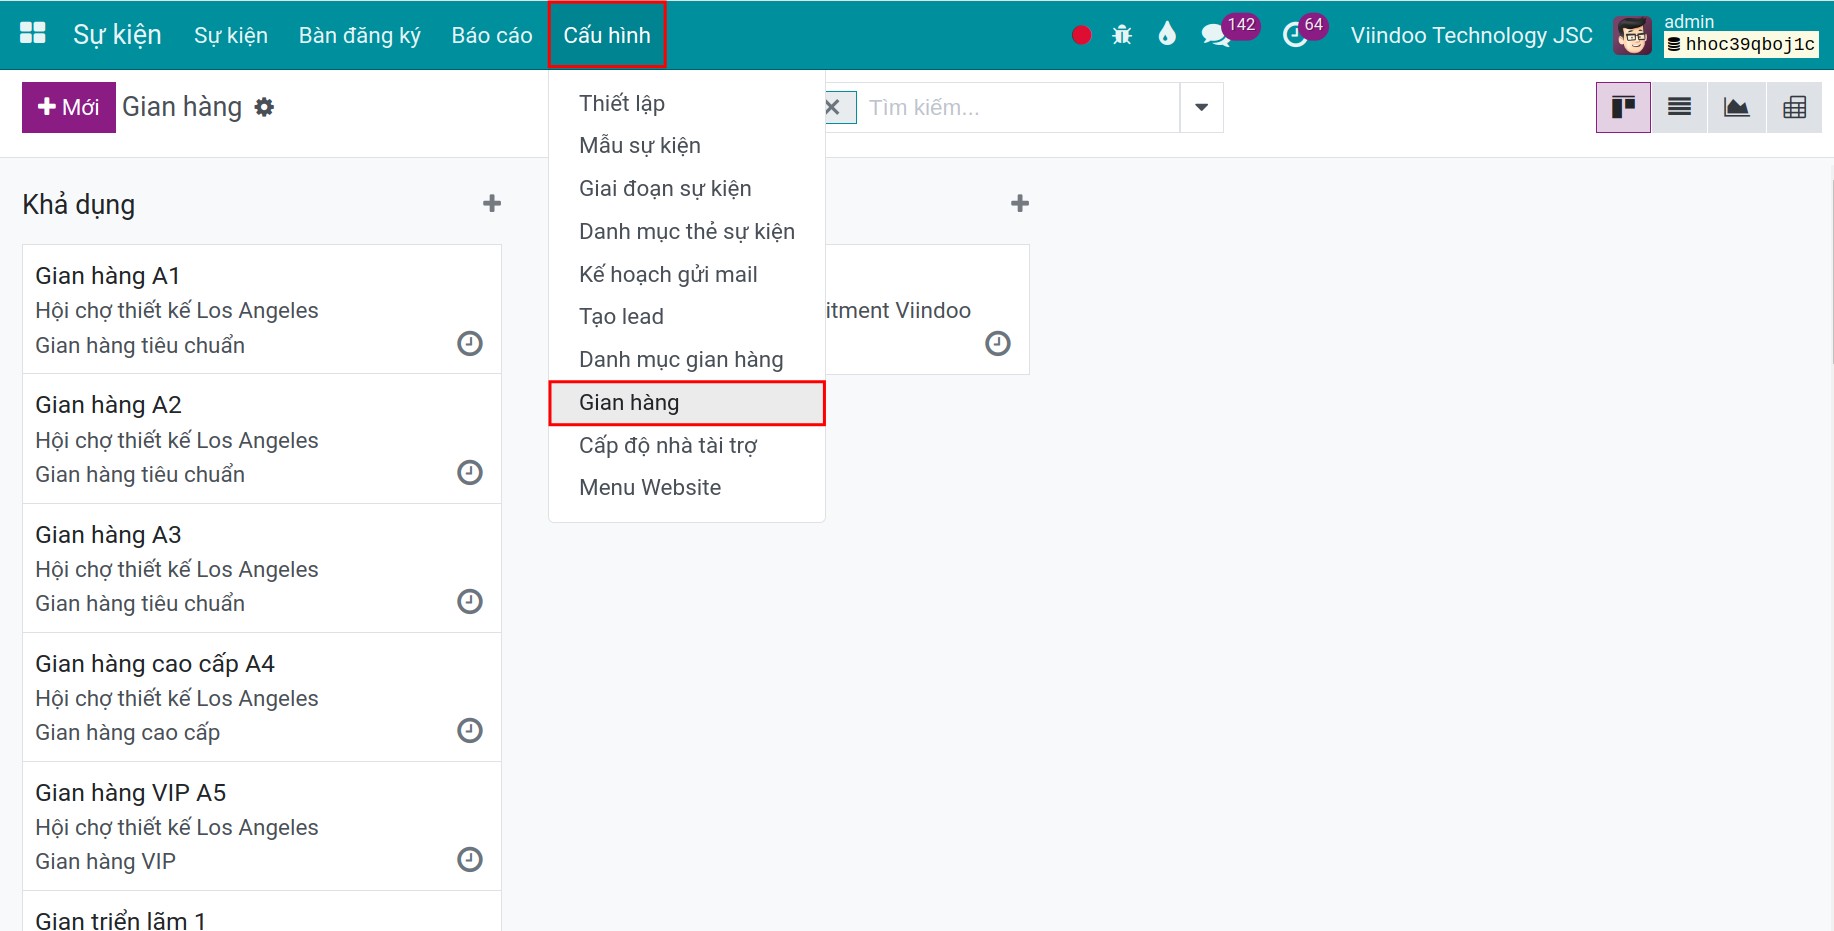Image resolution: width=1834 pixels, height=931 pixels.
Task: Click Viindoo Technology JSC company switcher
Action: coord(1471,35)
